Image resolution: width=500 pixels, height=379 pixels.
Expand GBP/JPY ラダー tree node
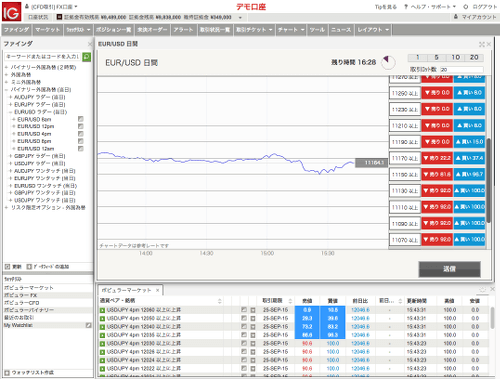click(x=10, y=156)
